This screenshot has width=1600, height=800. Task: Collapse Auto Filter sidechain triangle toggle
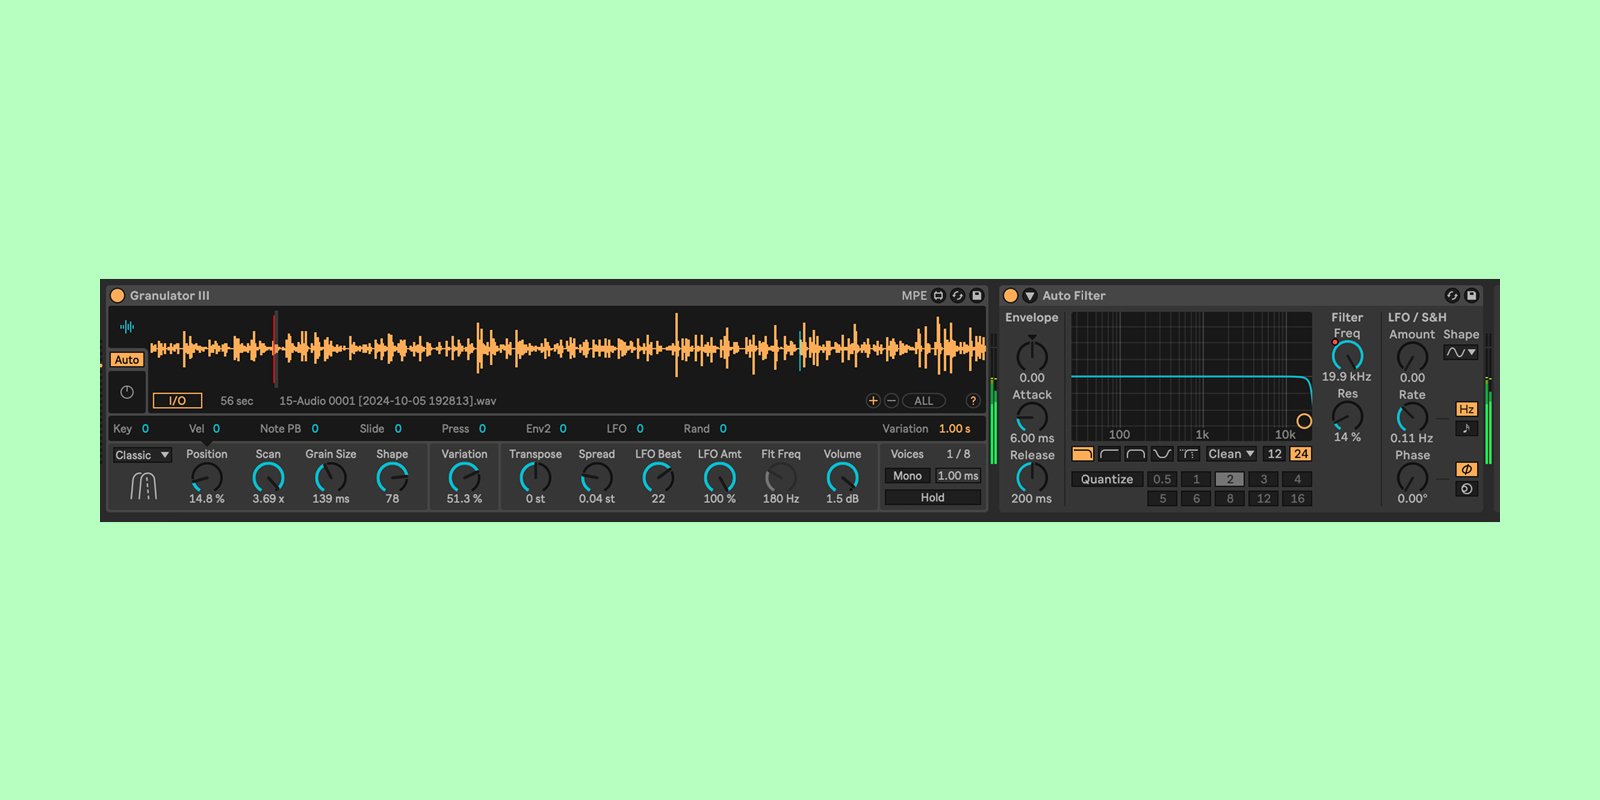point(1029,295)
